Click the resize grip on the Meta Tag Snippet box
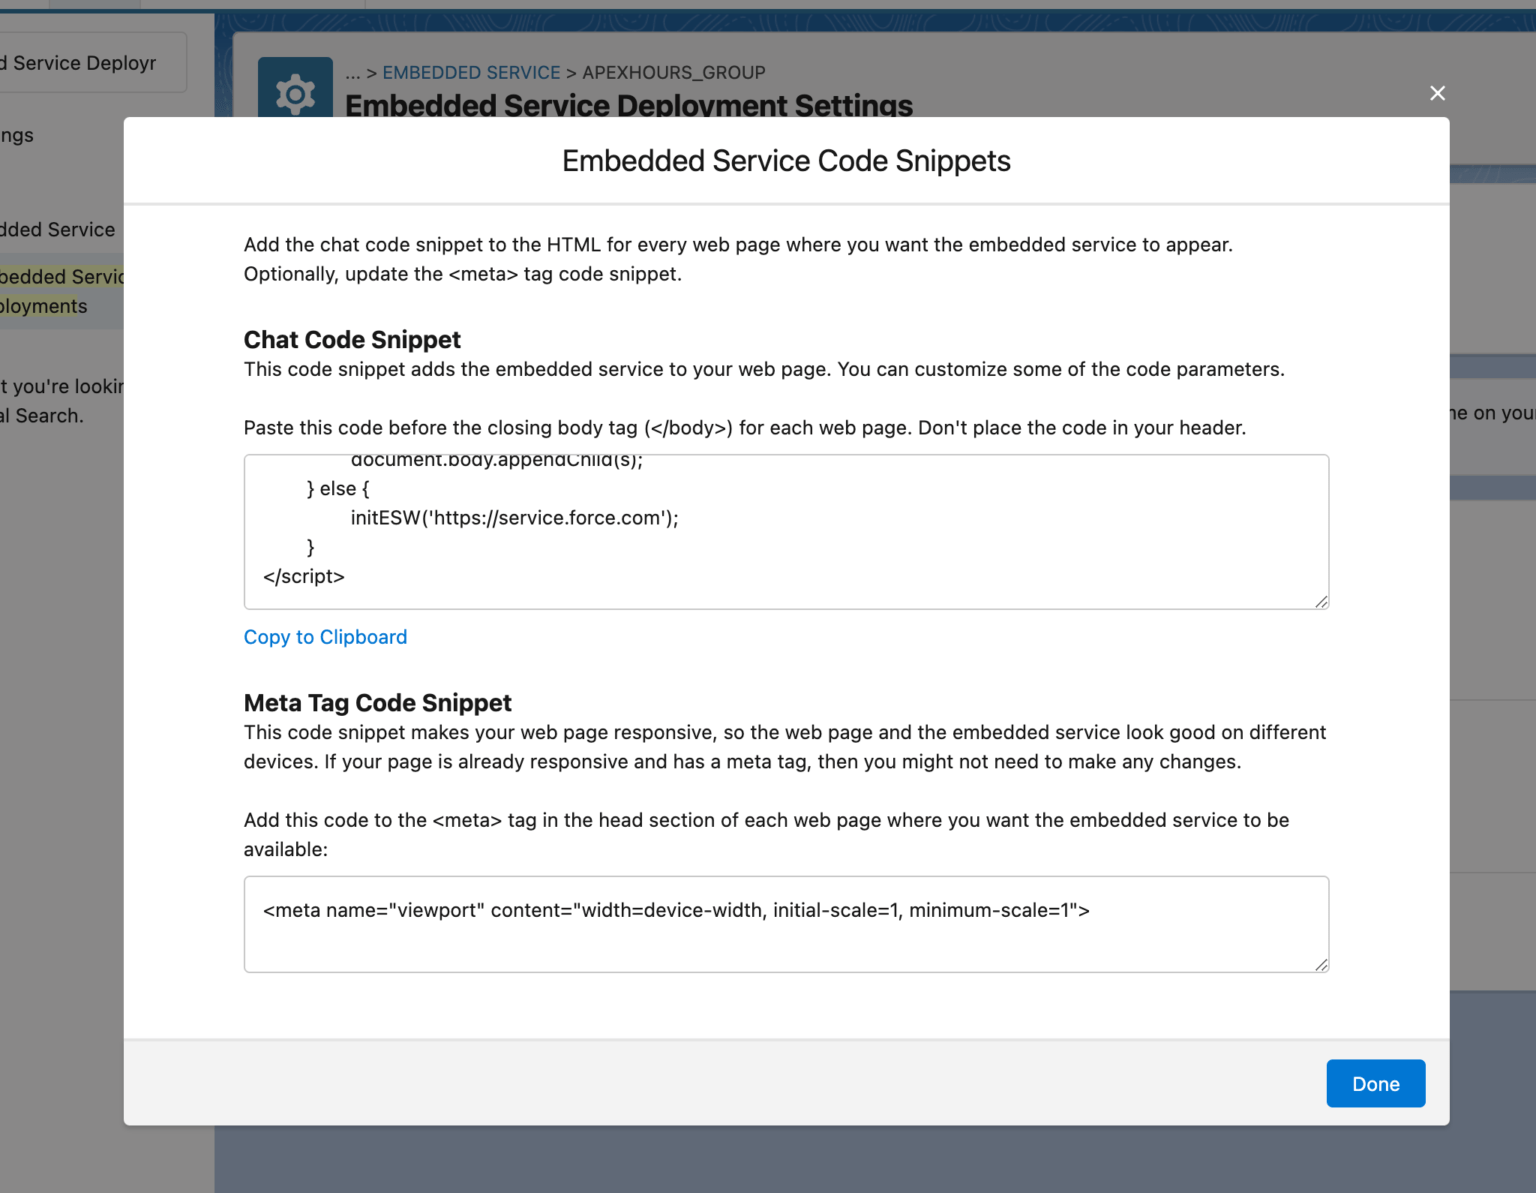 click(x=1322, y=963)
